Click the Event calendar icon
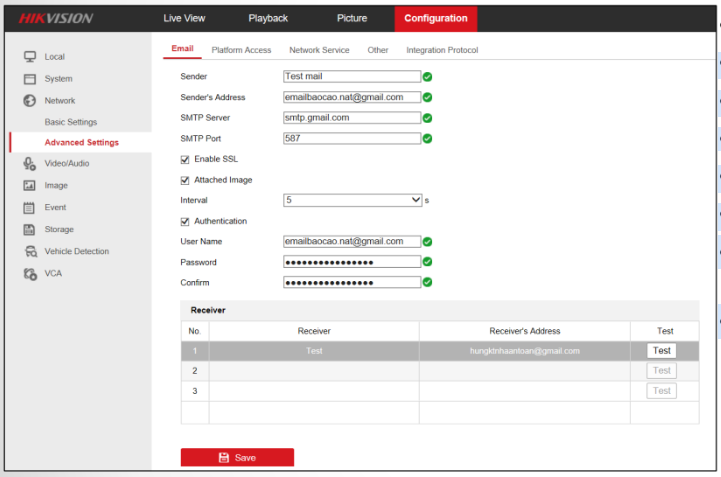Viewport: 721px width, 477px height. (29, 208)
